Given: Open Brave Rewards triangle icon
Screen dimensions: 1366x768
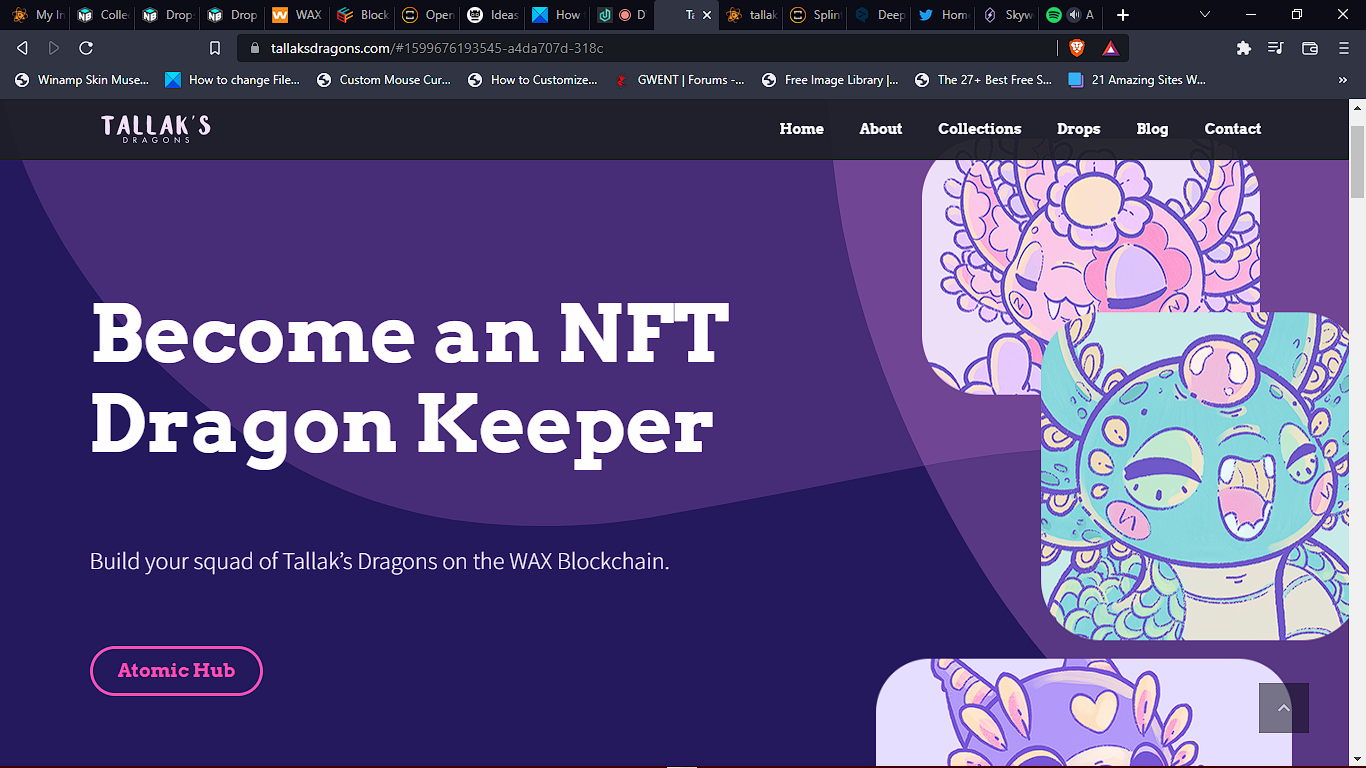Looking at the screenshot, I should (x=1110, y=48).
